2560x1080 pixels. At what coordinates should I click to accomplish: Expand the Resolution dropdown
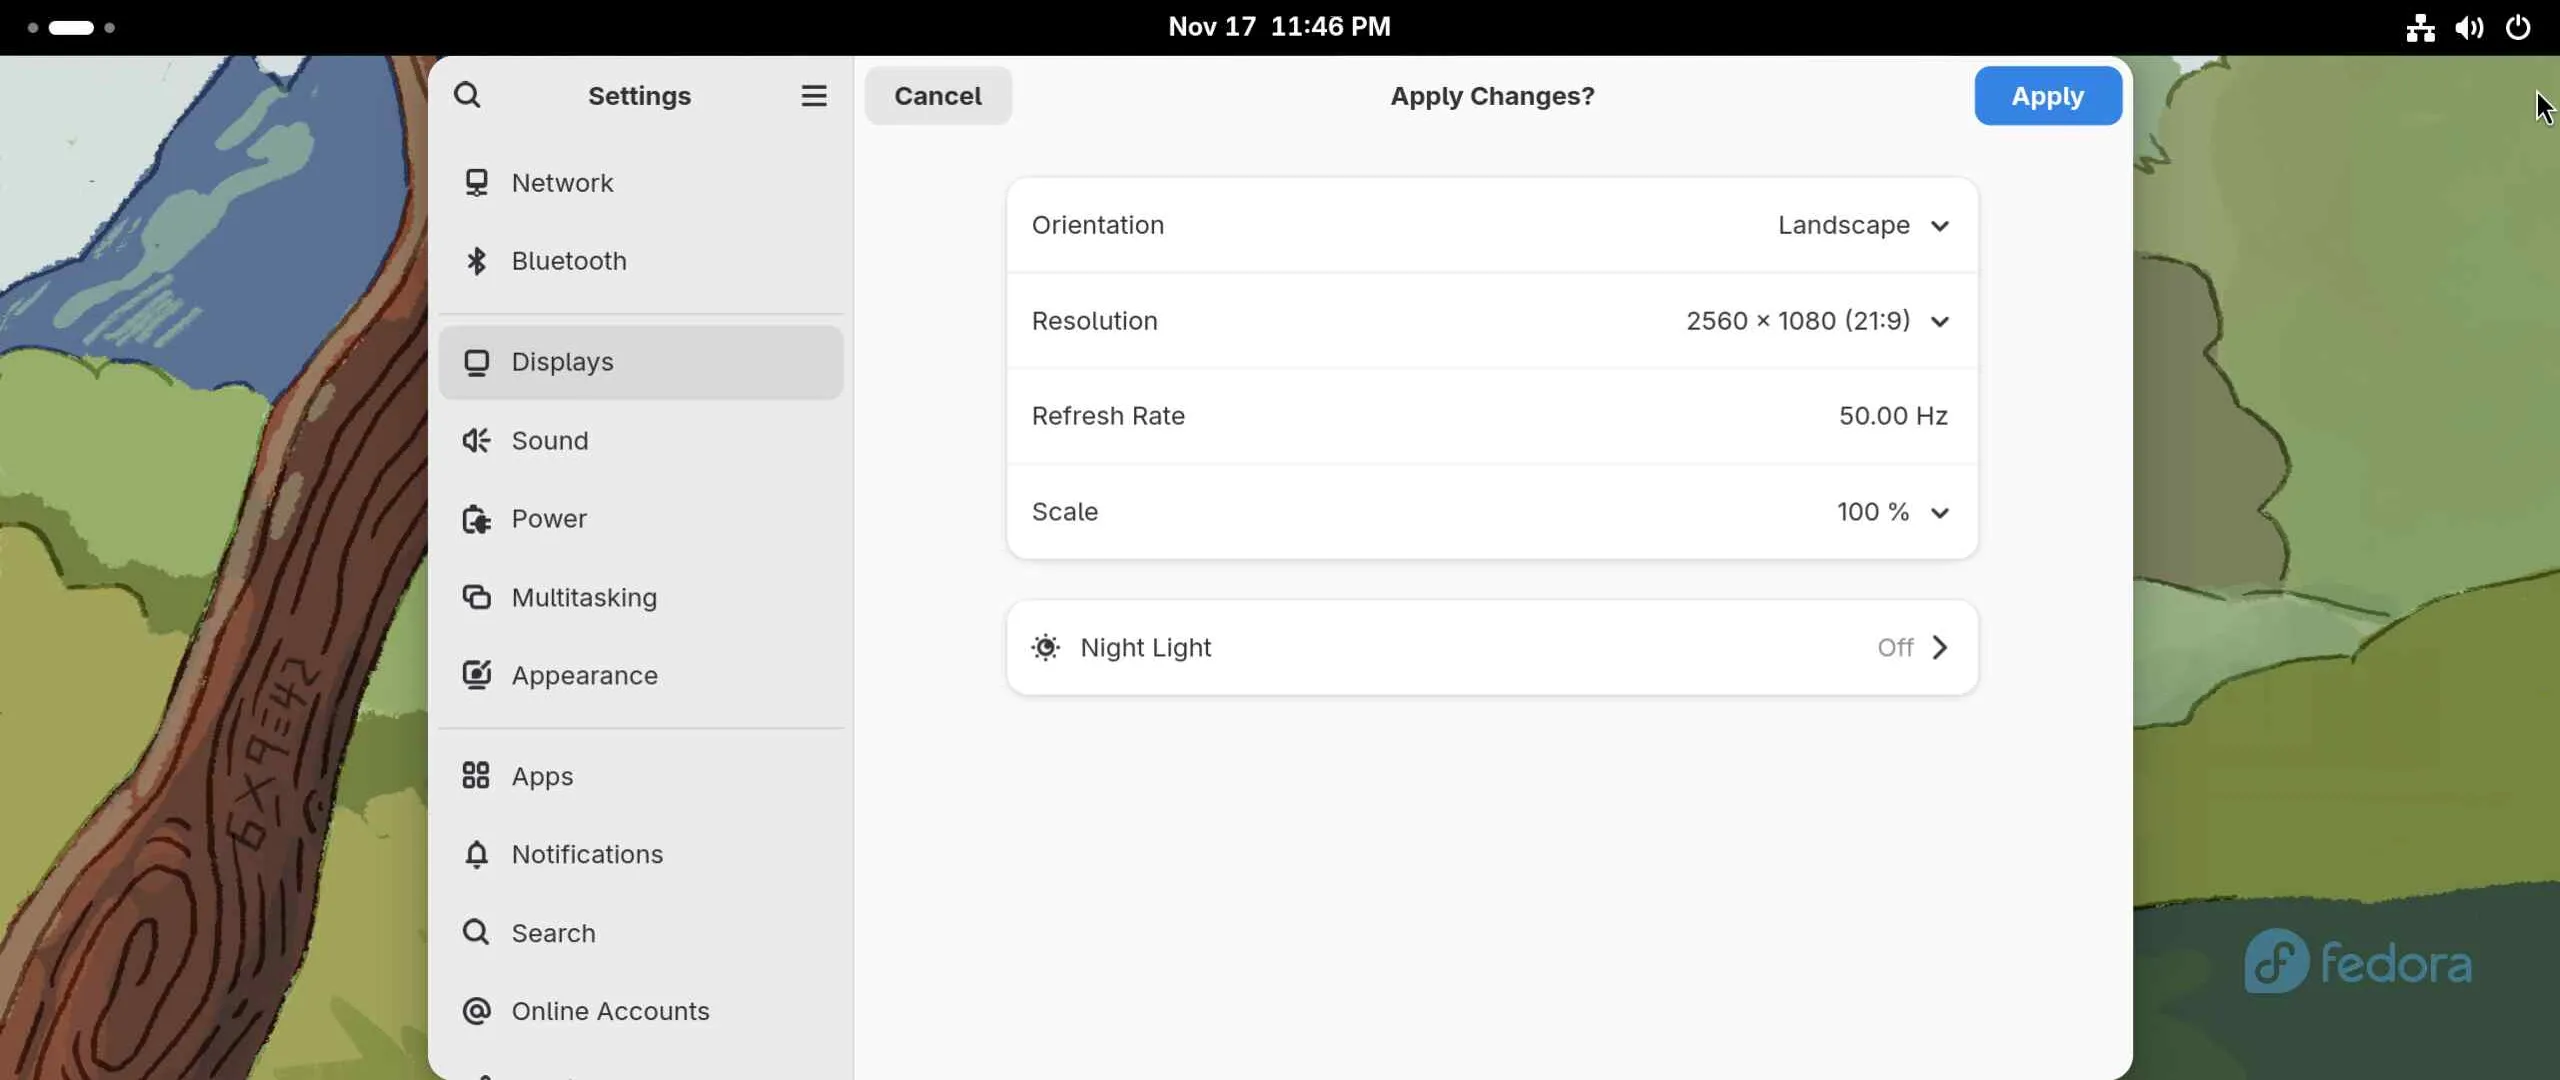tap(1817, 321)
